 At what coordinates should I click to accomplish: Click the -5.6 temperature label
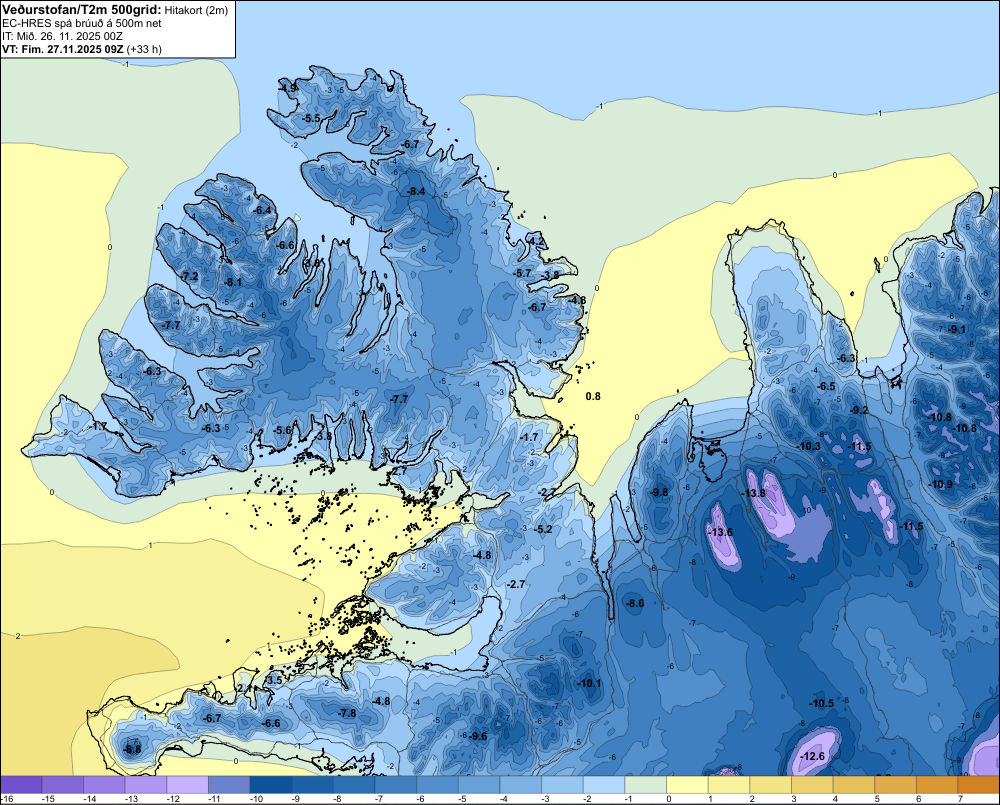click(x=283, y=430)
